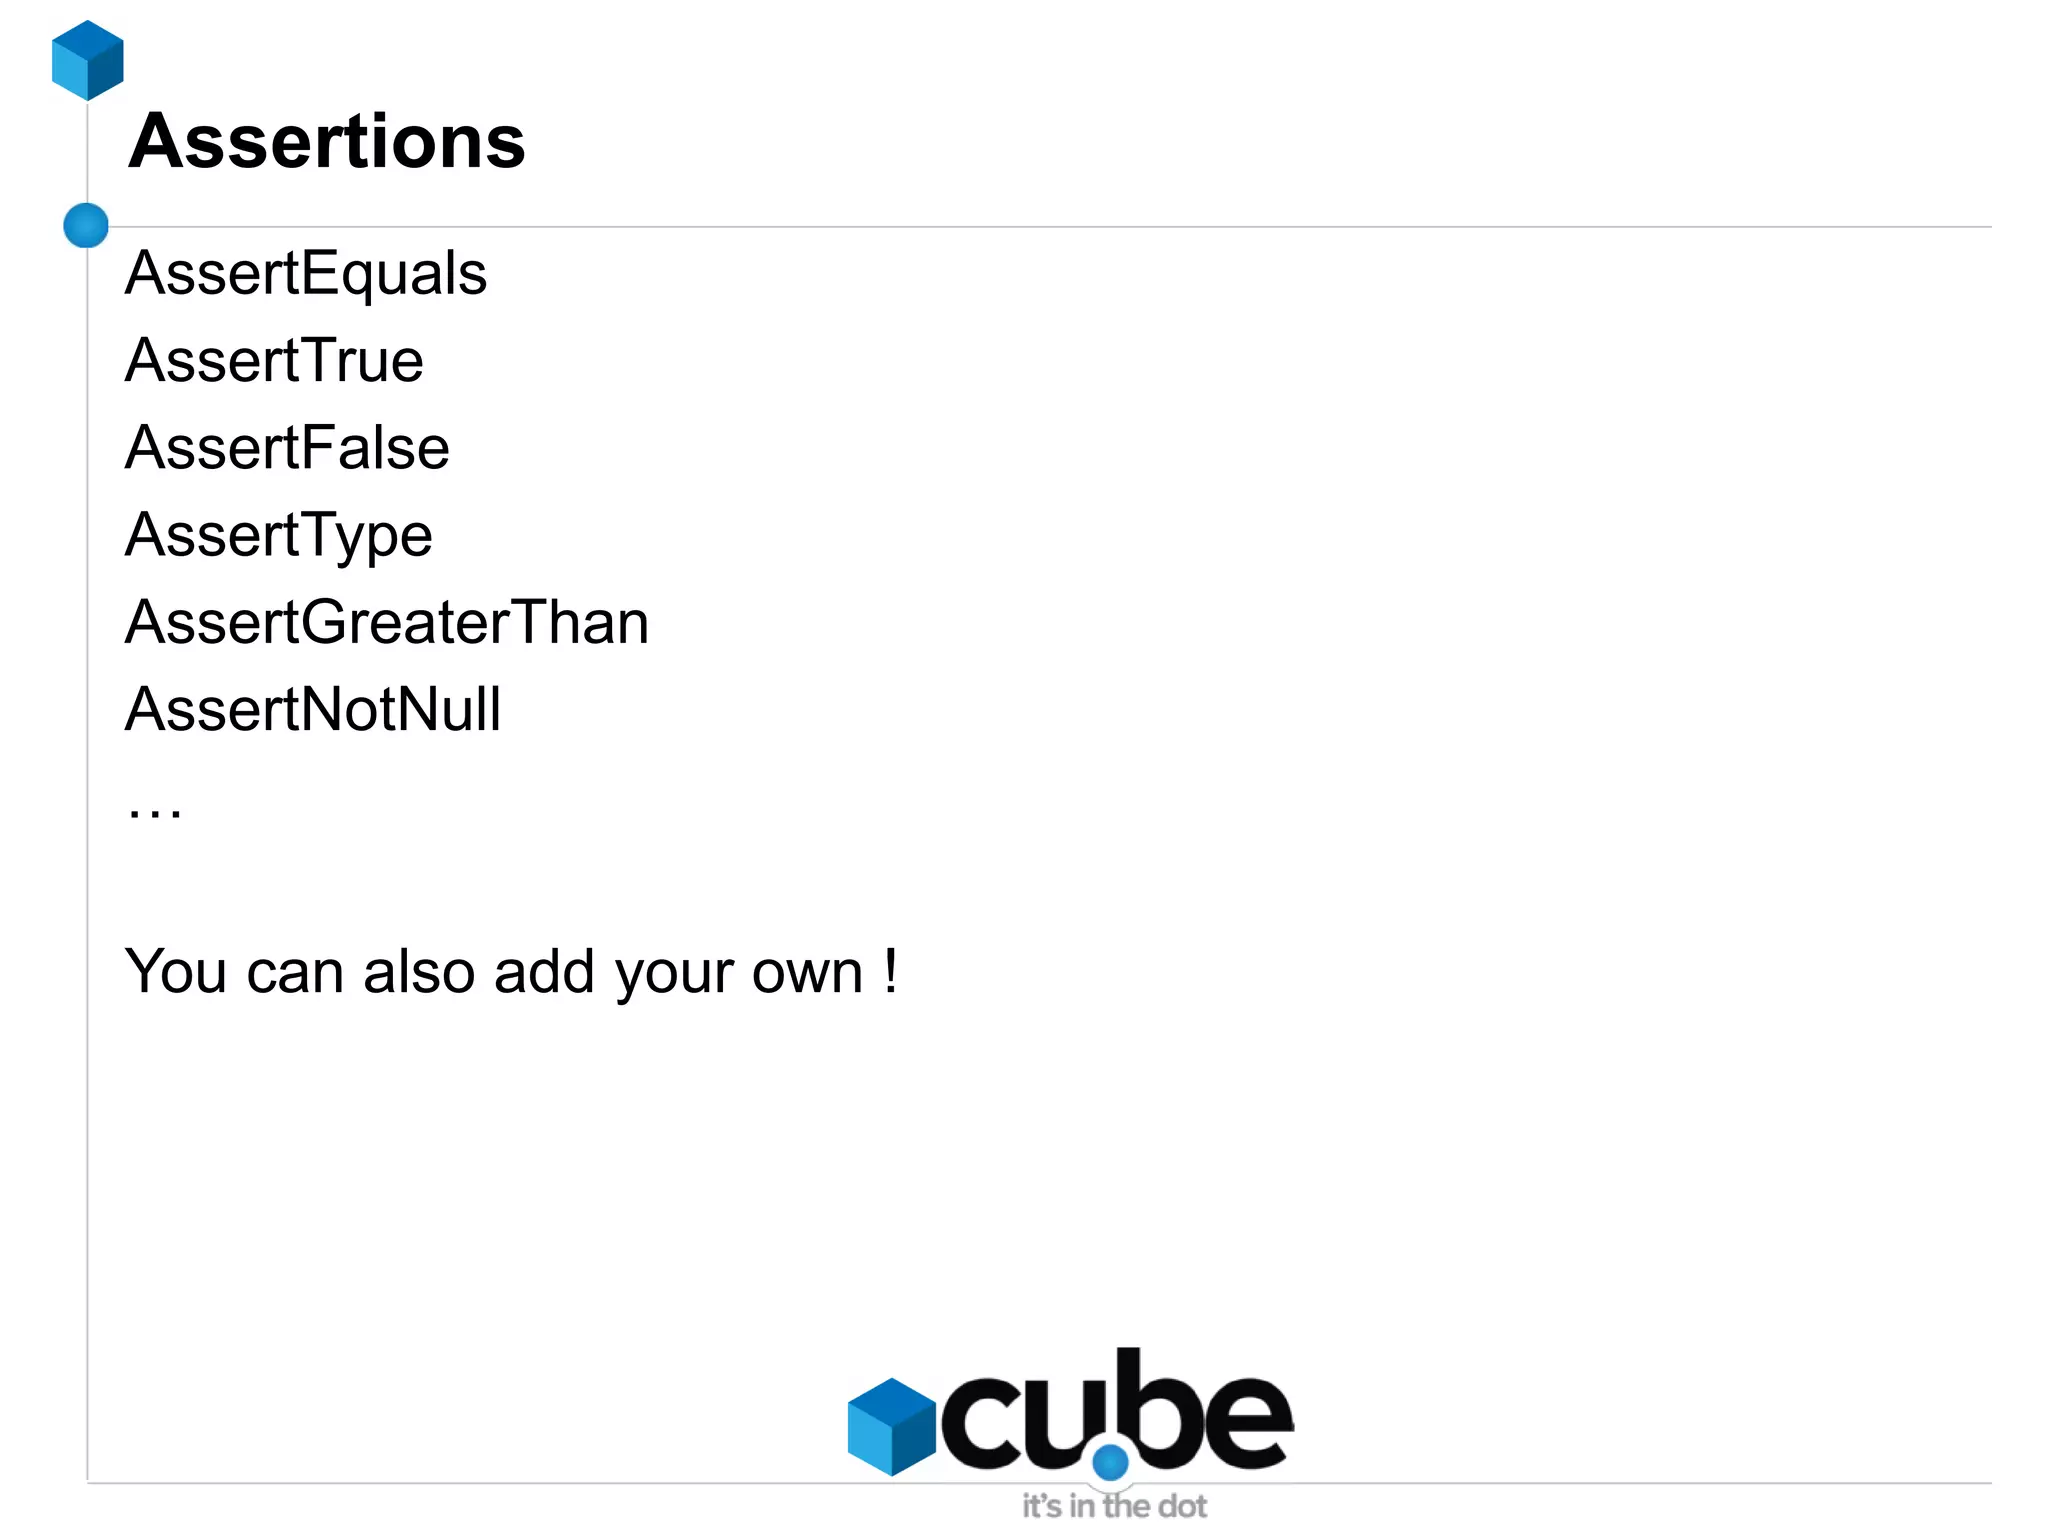This screenshot has height=1535, width=2048.
Task: Click the blue cube in the footer logo
Action: point(891,1426)
